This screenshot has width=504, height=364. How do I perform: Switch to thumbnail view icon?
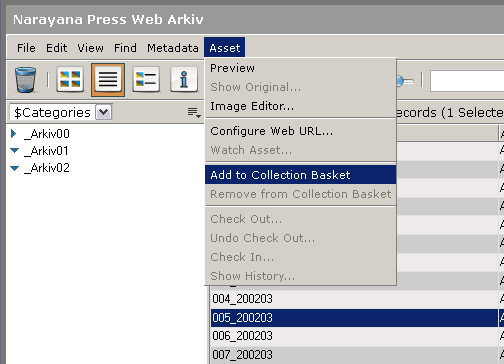click(70, 79)
